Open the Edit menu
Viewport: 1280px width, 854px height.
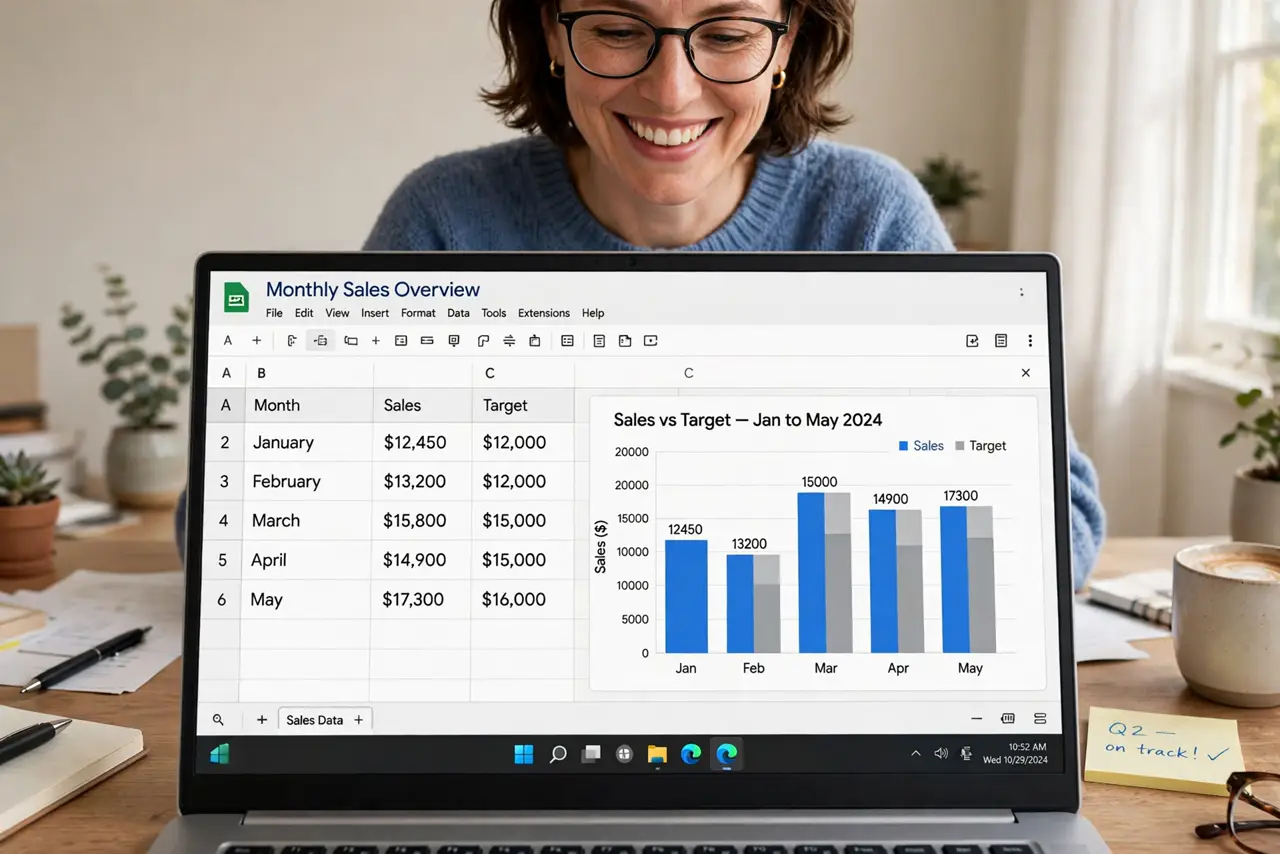coord(304,313)
